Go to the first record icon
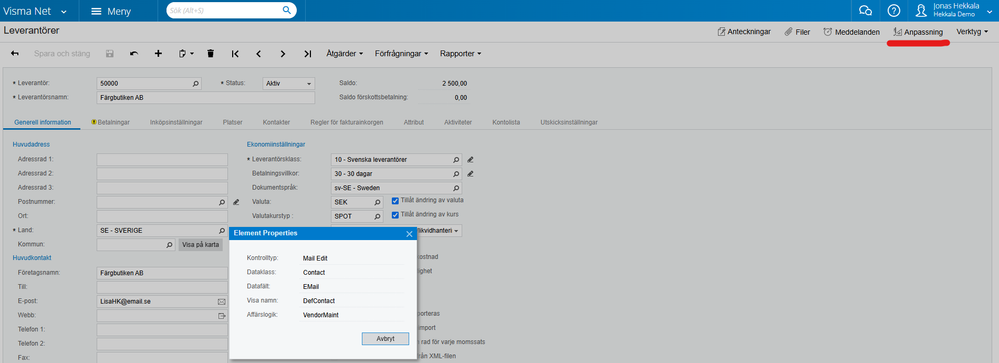 [235, 54]
